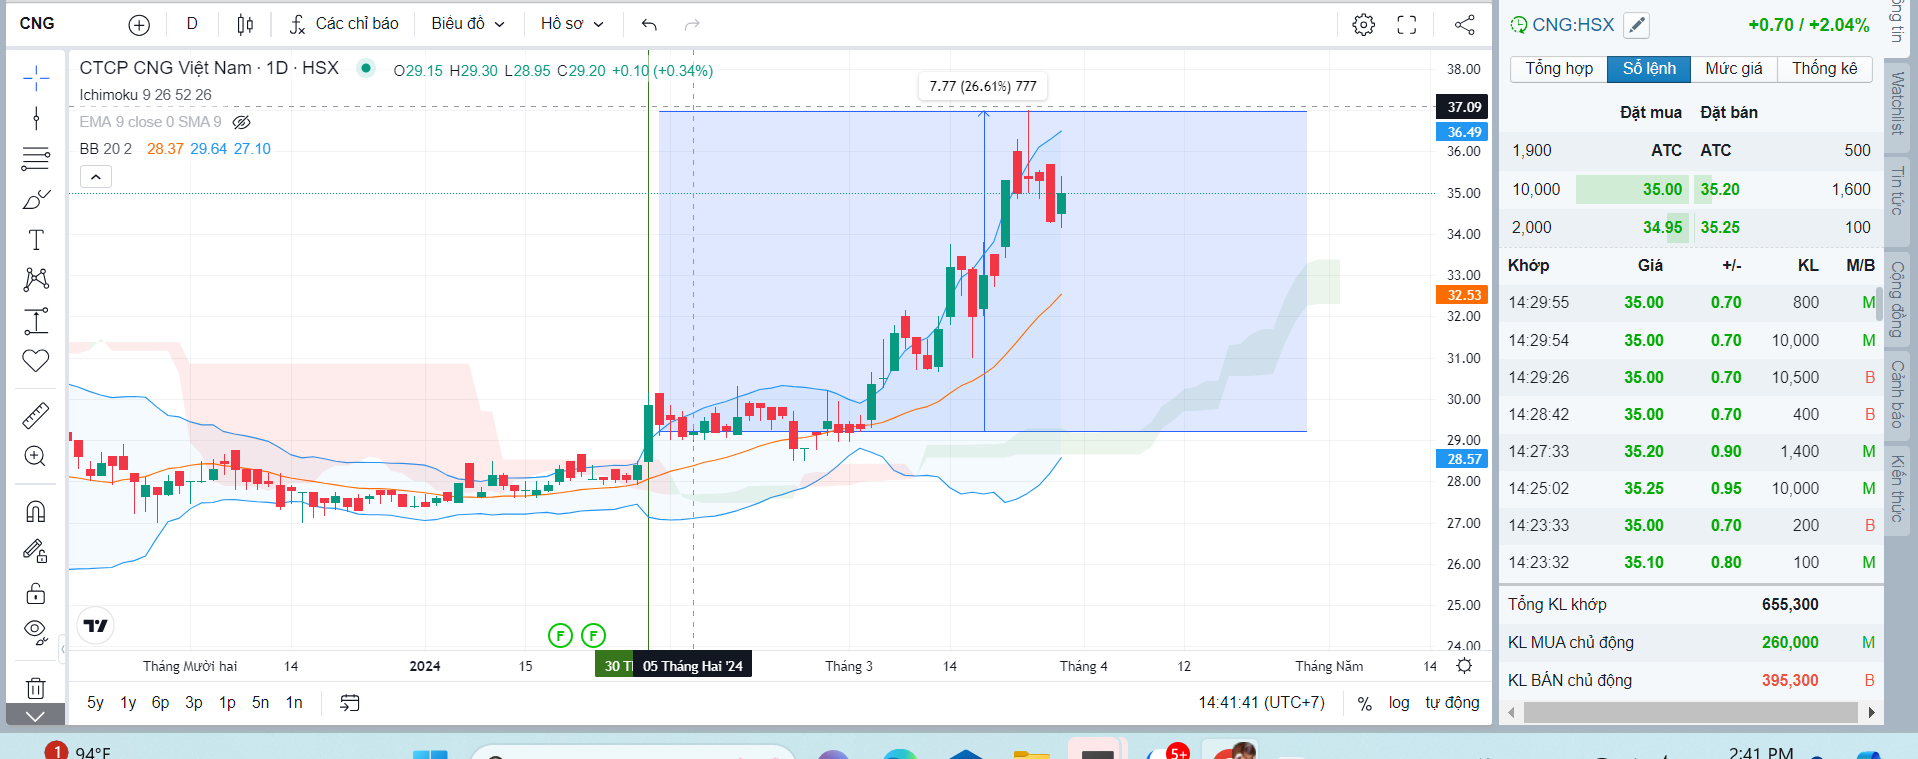Remove drawings with trash icon
This screenshot has height=759, width=1918.
coord(36,687)
